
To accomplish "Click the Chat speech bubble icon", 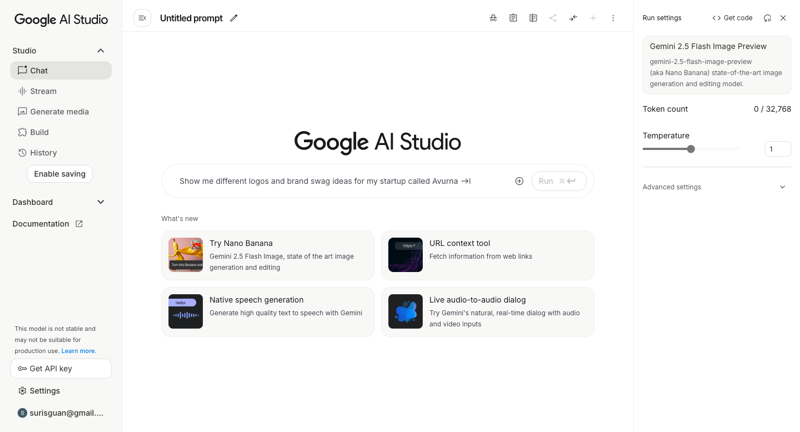I will [22, 70].
